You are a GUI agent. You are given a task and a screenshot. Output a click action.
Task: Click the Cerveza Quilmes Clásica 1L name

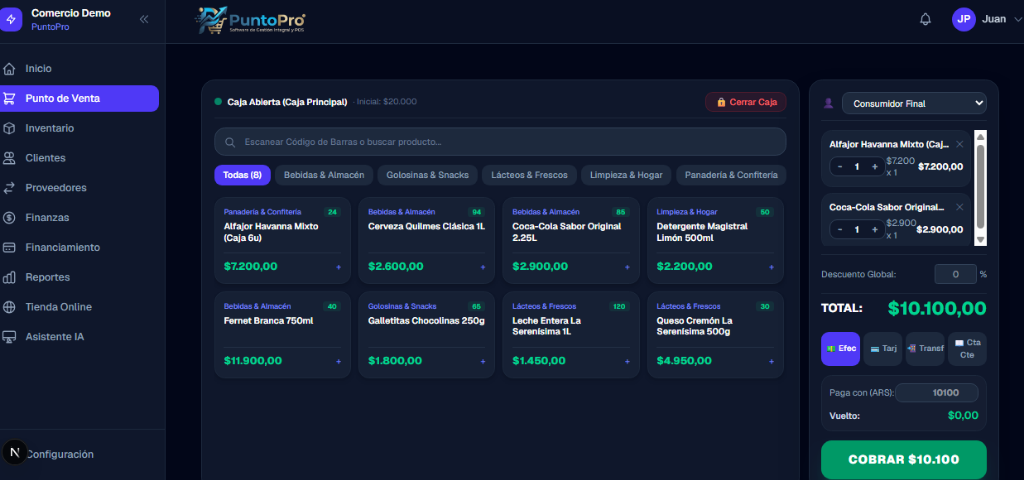(x=426, y=227)
